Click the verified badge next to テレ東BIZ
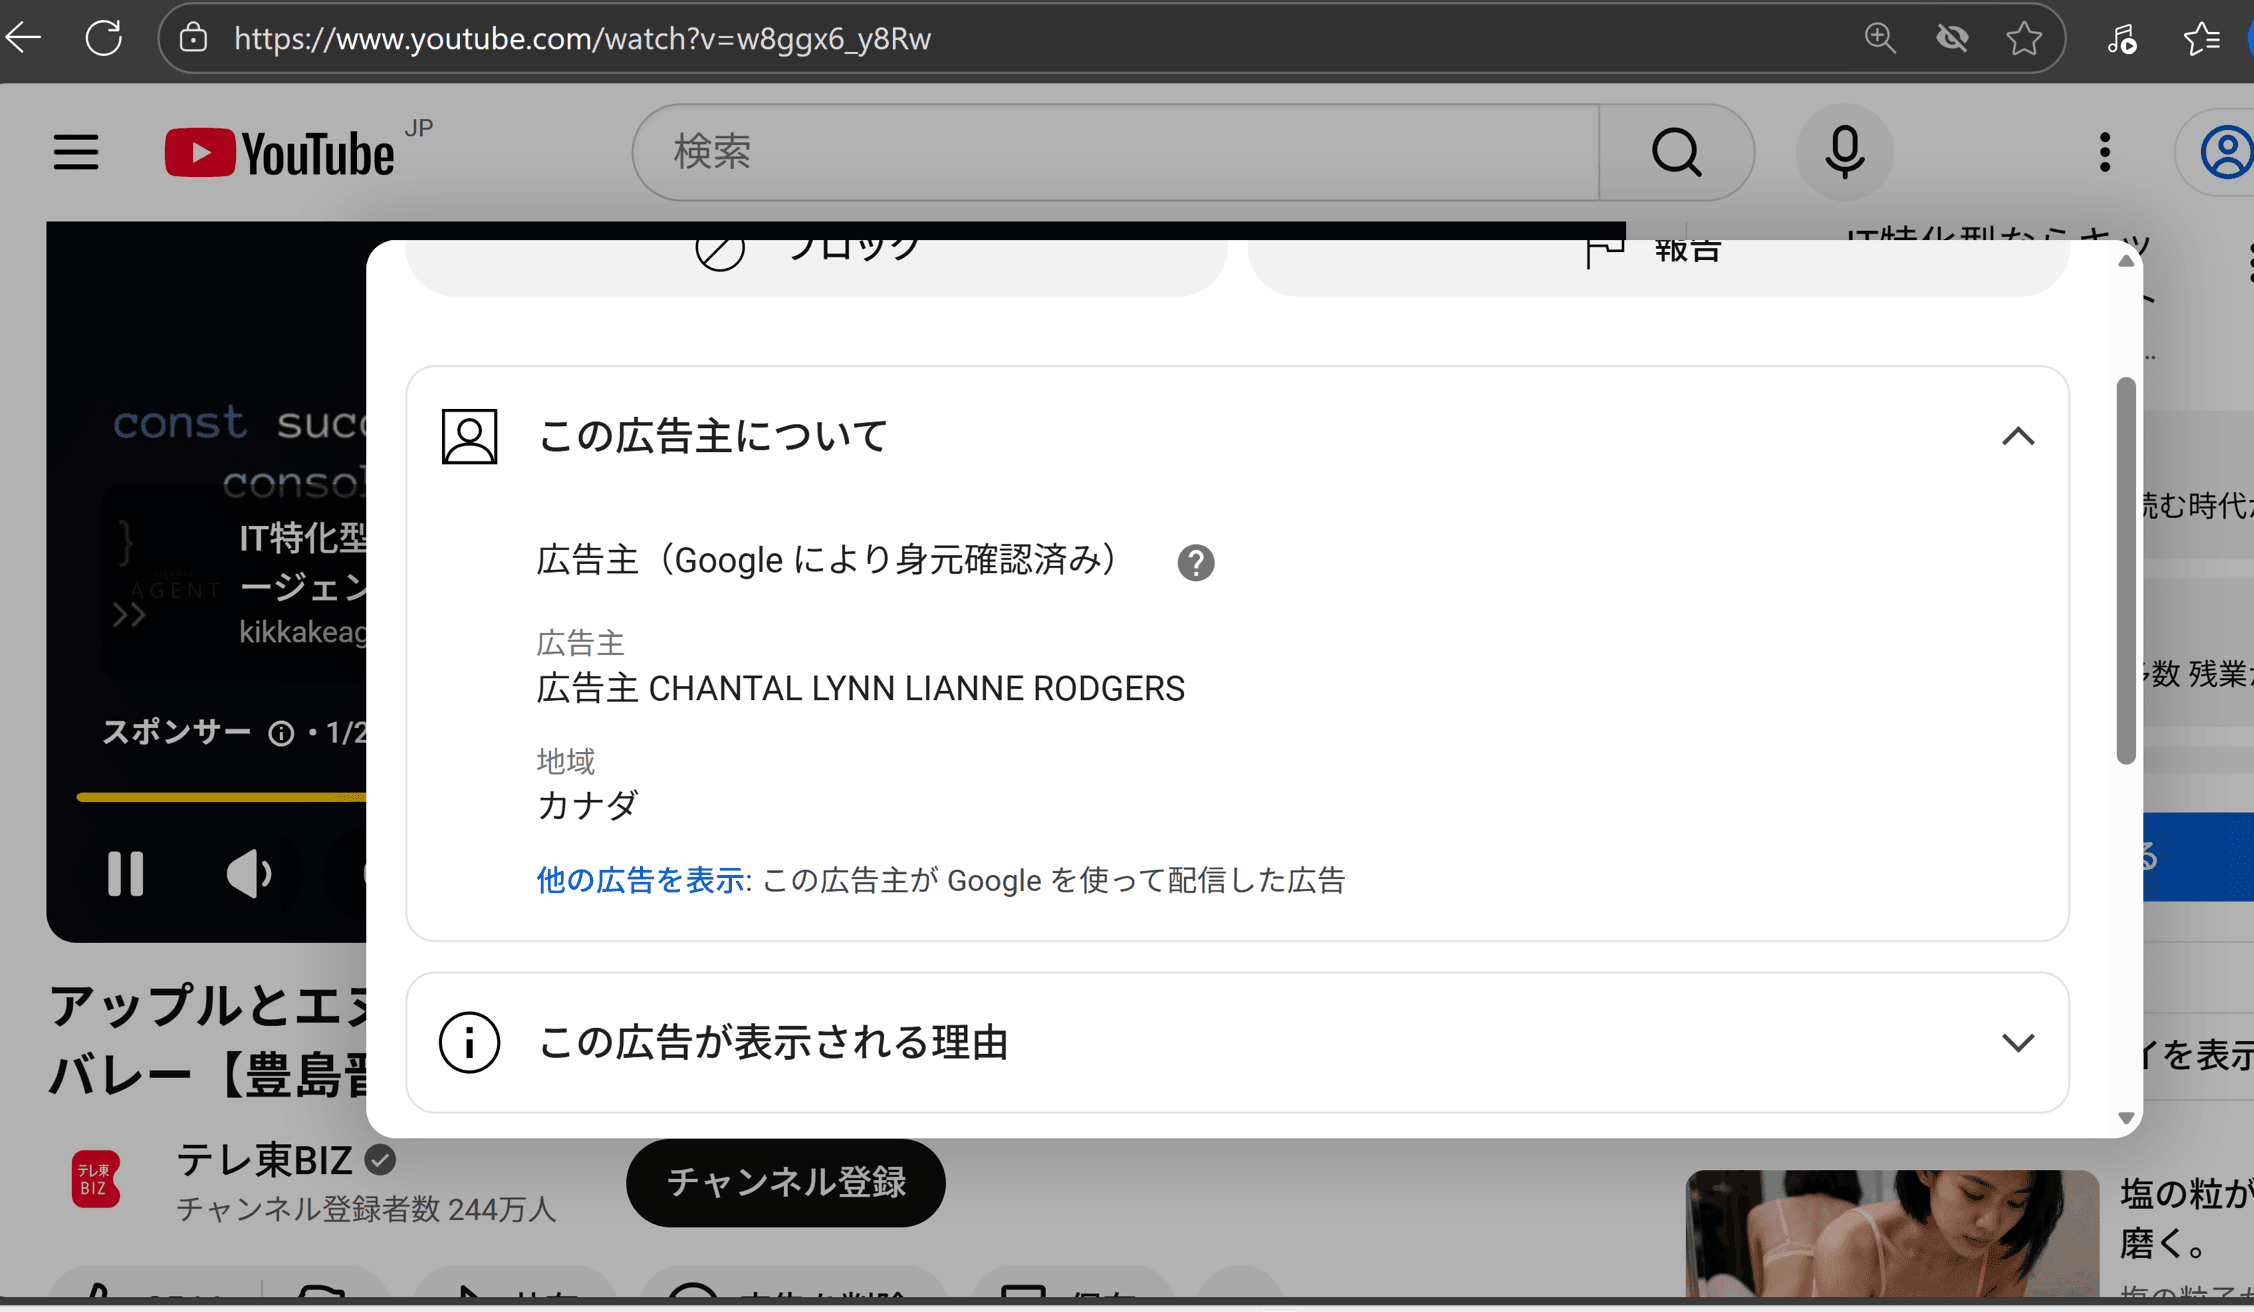 click(380, 1161)
